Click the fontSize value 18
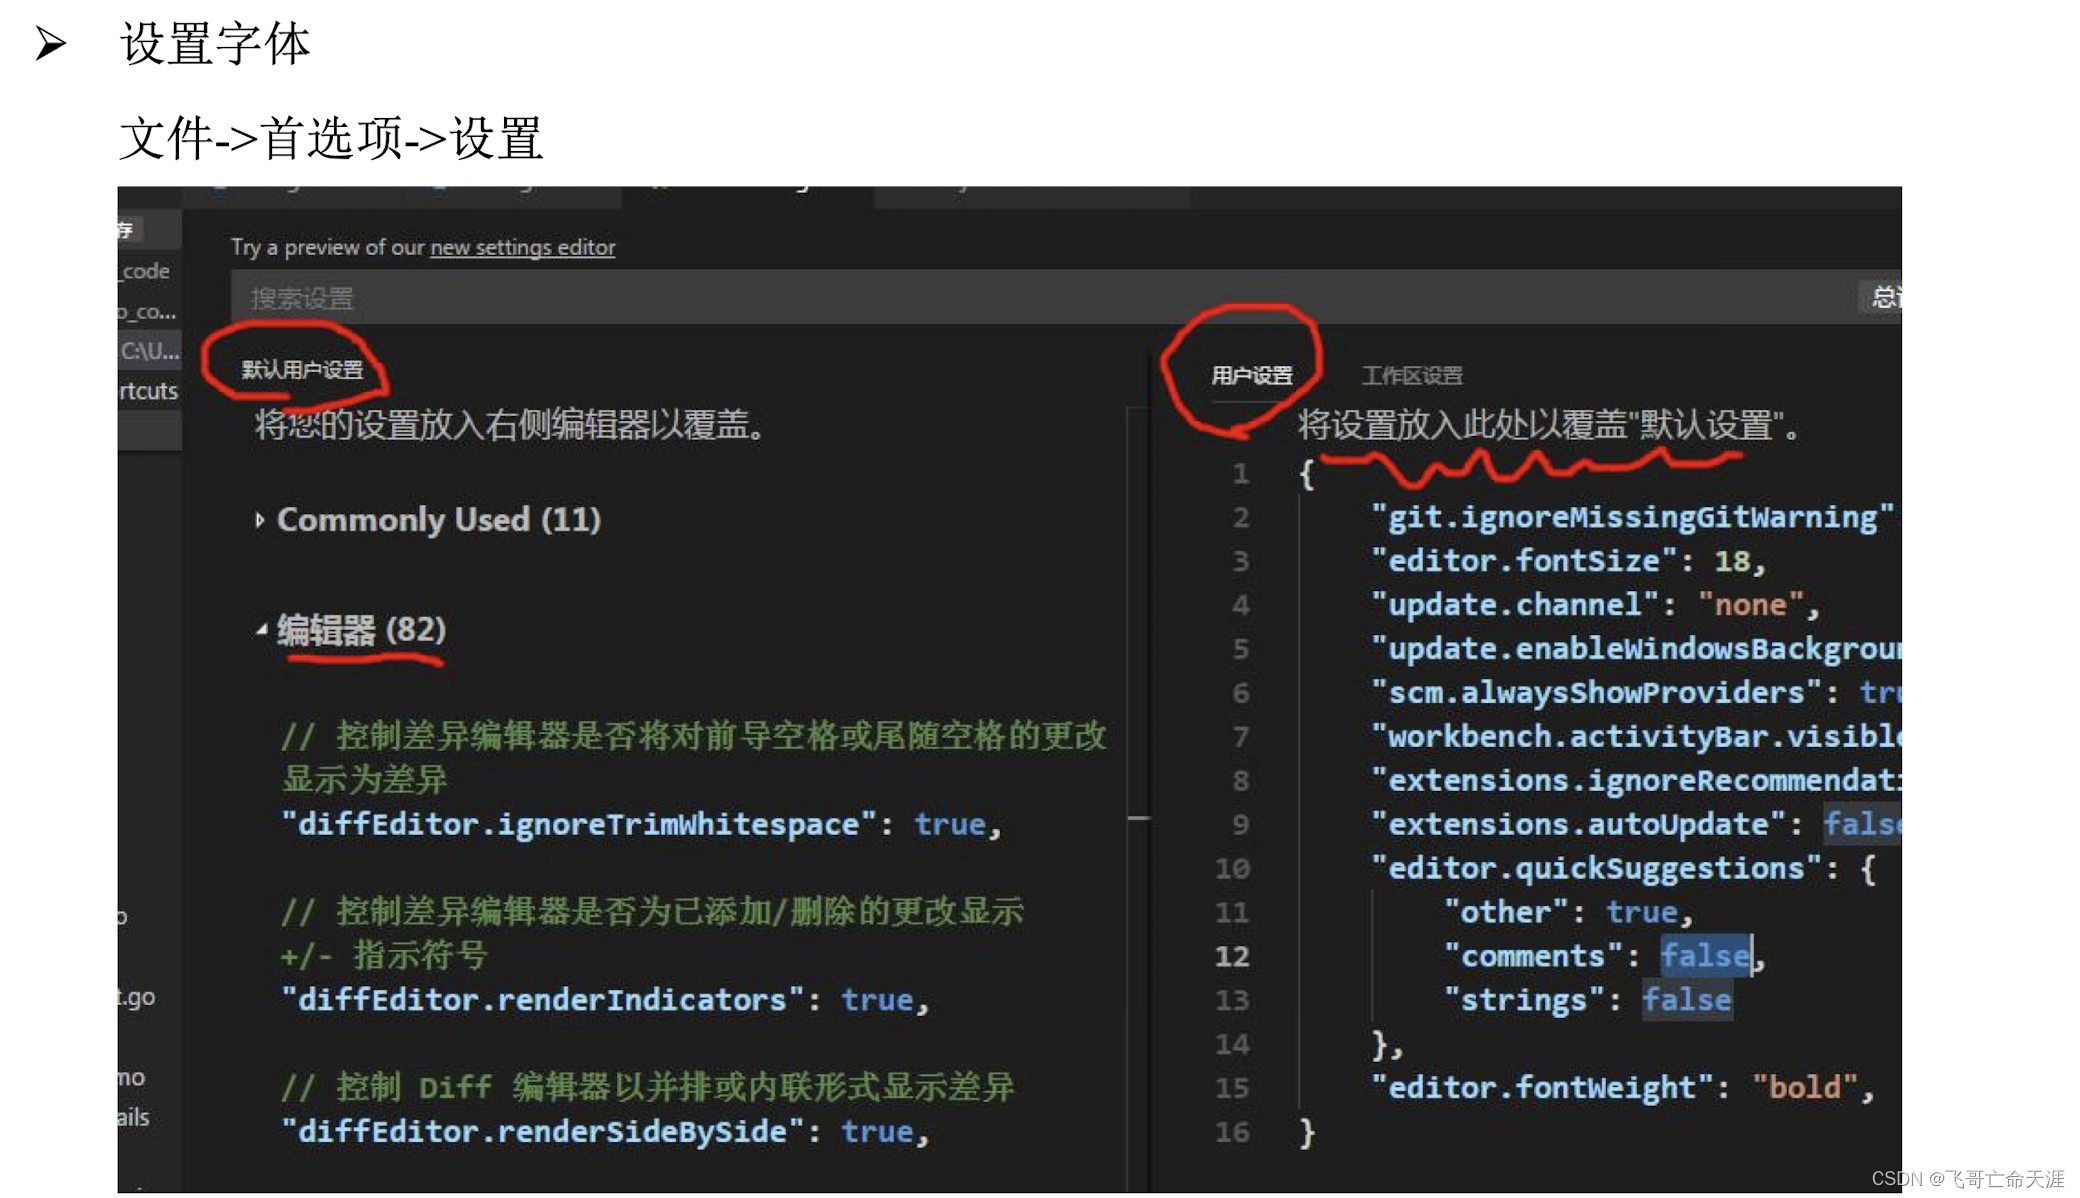The height and width of the screenshot is (1198, 2080). pyautogui.click(x=1732, y=561)
